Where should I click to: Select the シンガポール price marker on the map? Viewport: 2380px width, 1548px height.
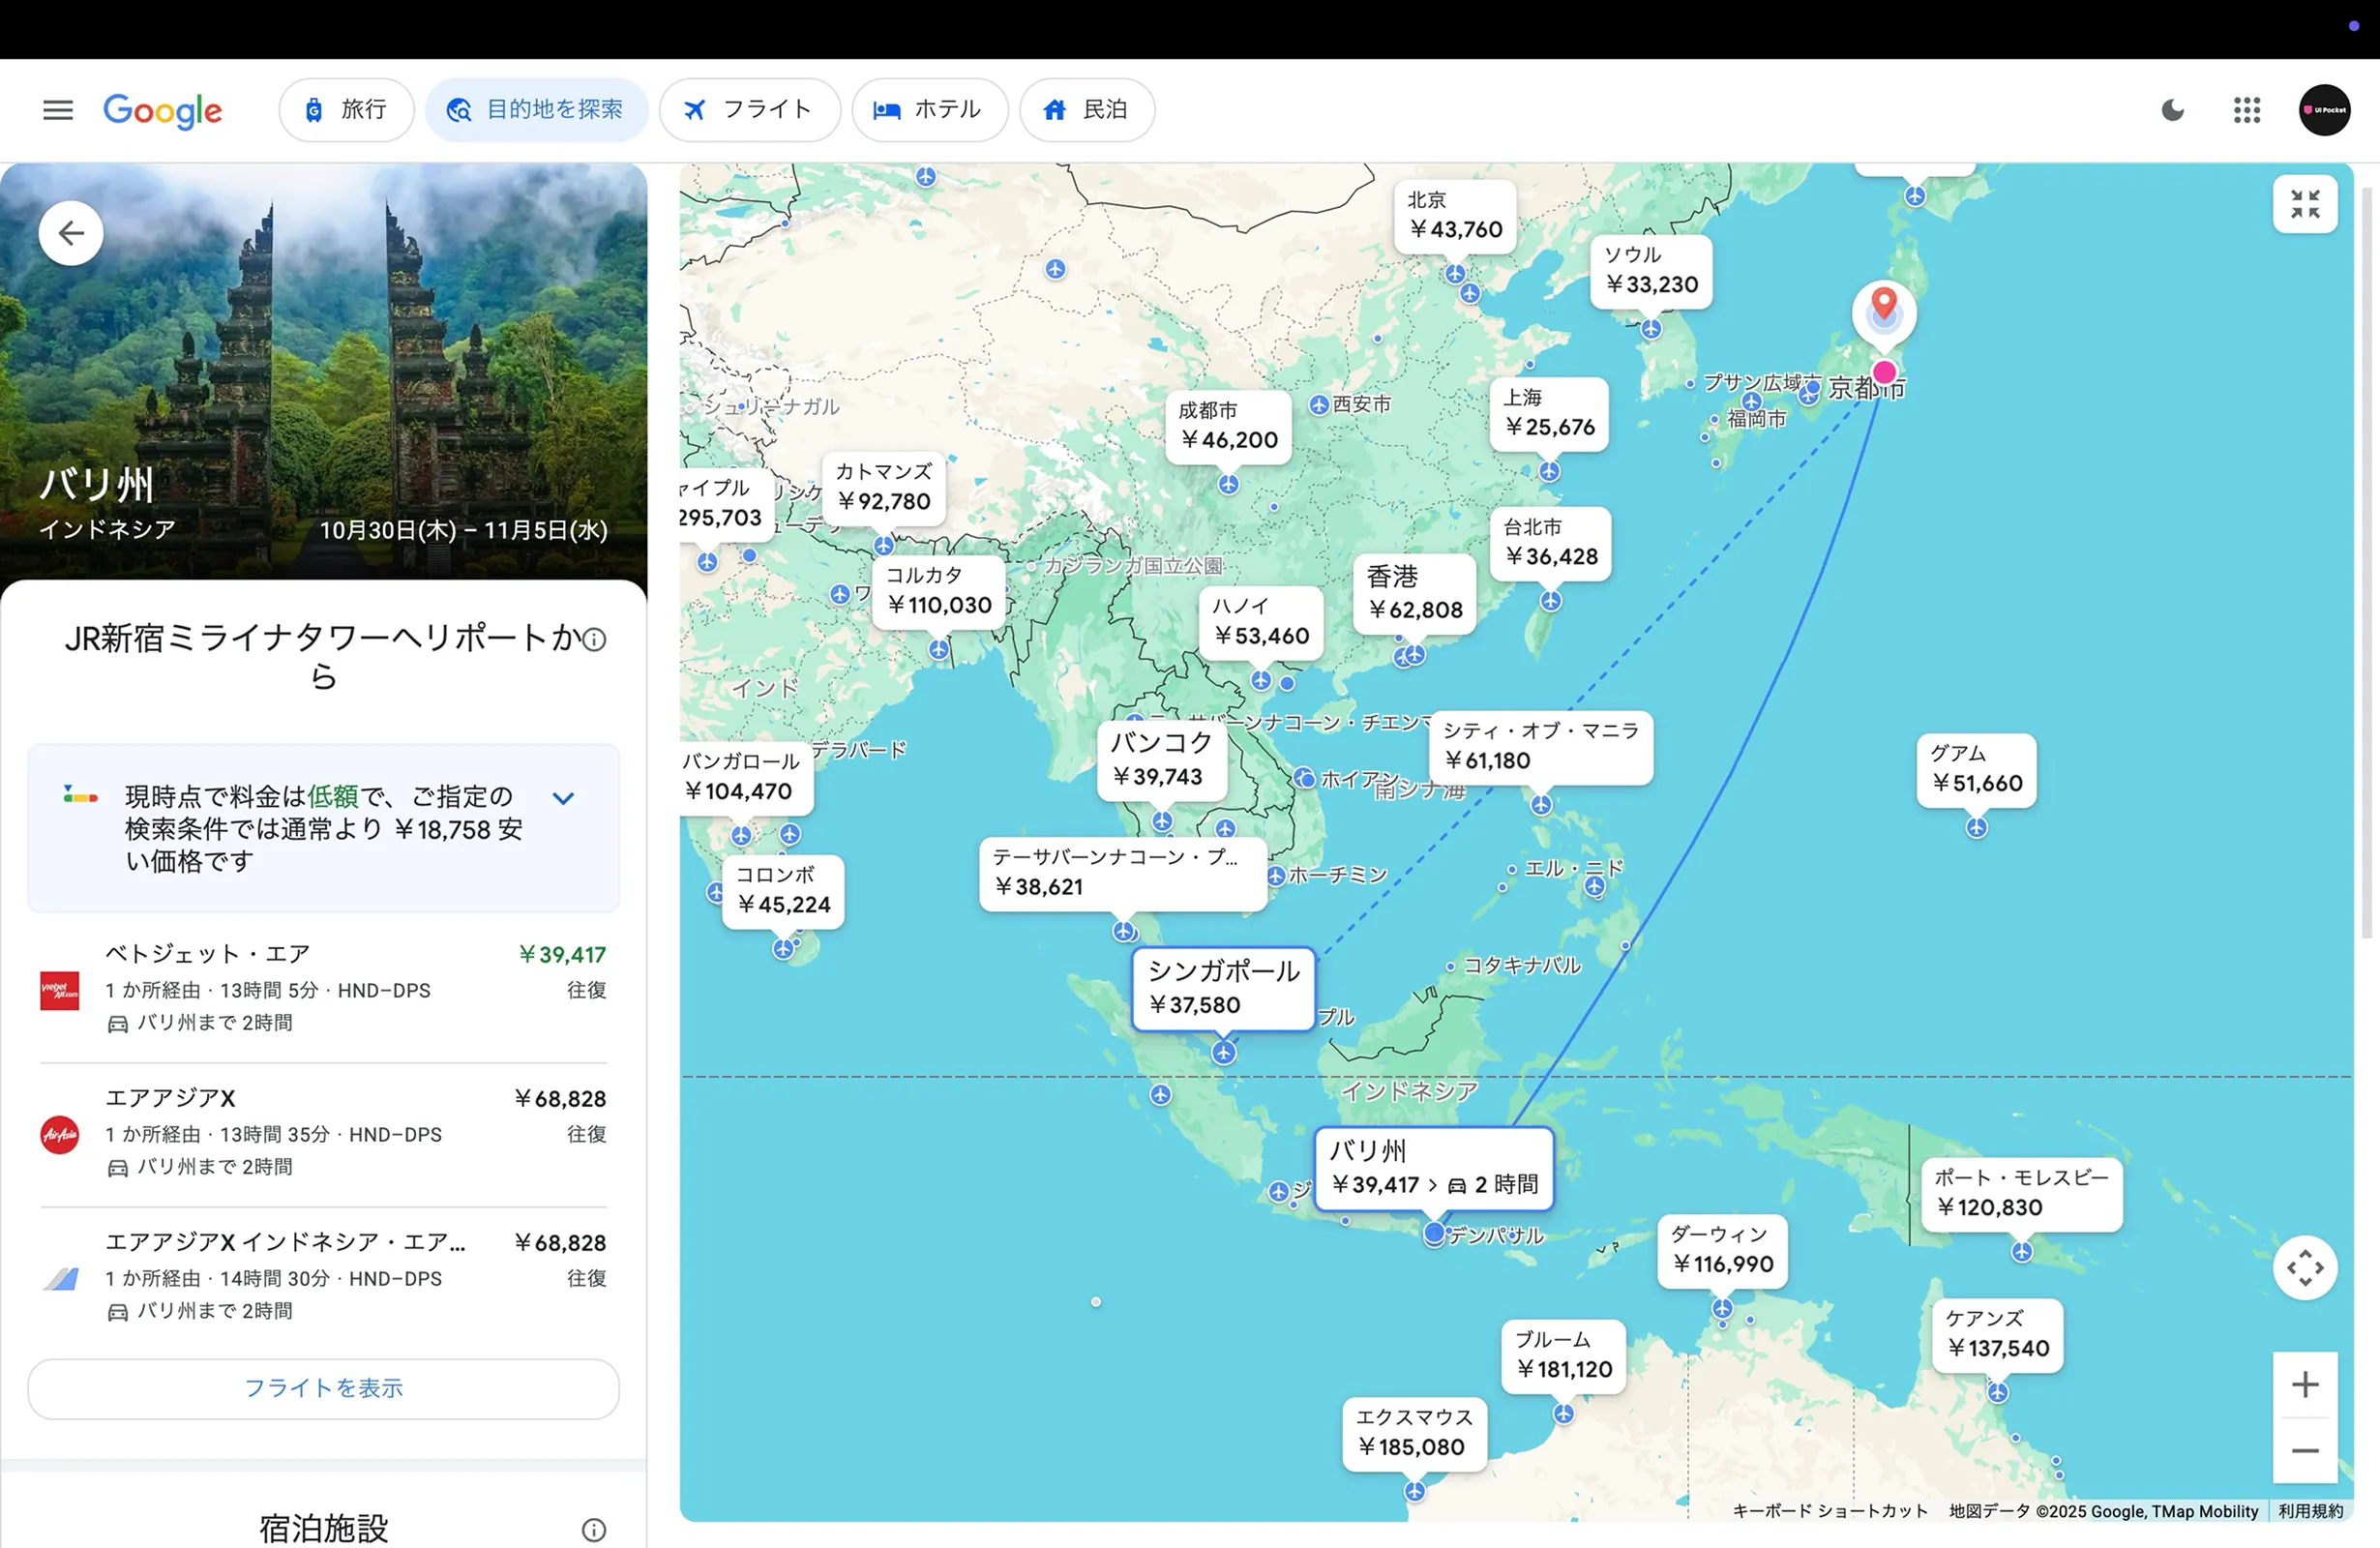pyautogui.click(x=1223, y=988)
